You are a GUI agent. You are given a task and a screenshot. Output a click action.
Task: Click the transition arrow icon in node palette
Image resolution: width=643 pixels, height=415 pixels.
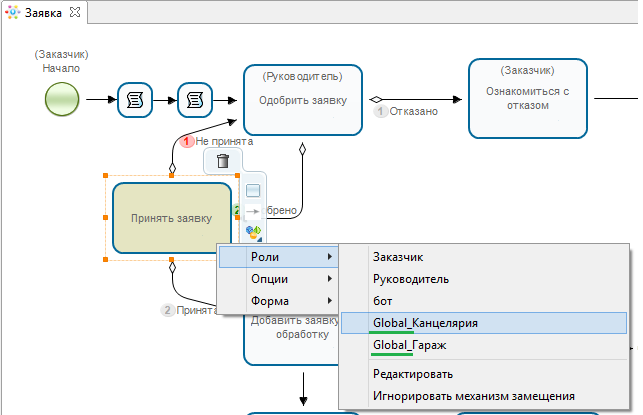pos(253,211)
